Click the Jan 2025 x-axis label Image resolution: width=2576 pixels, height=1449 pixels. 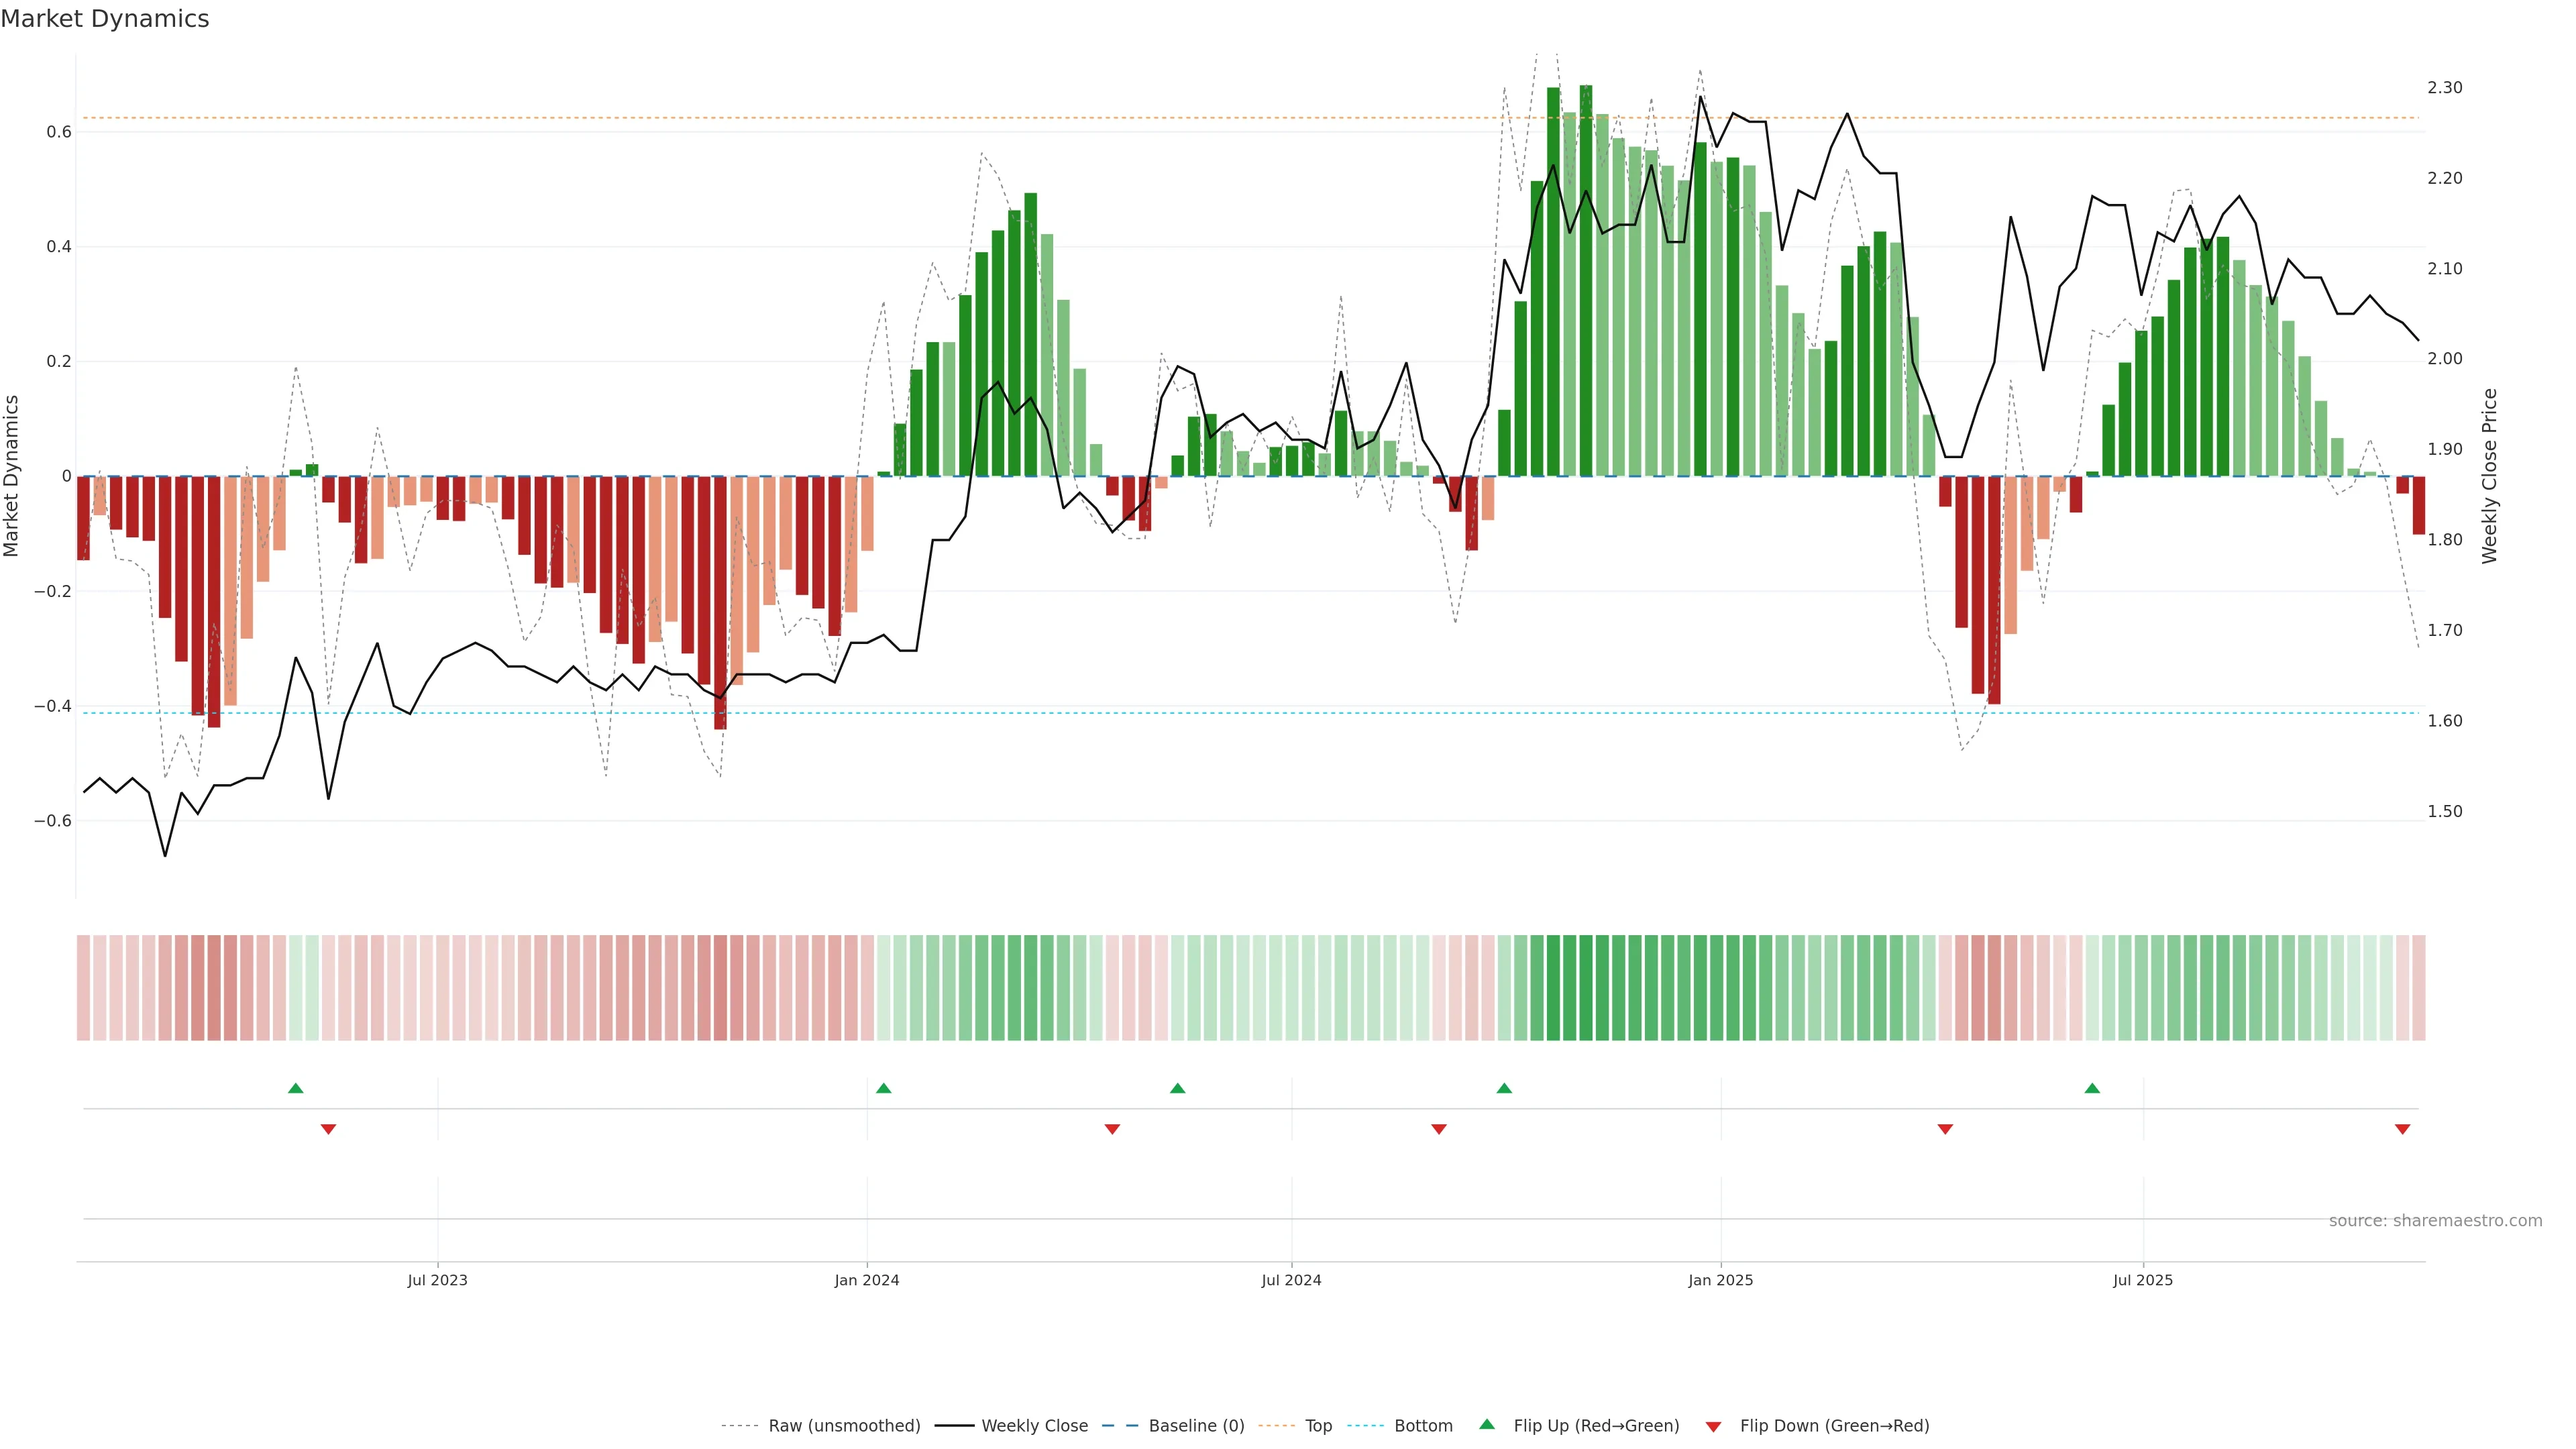point(1720,1280)
